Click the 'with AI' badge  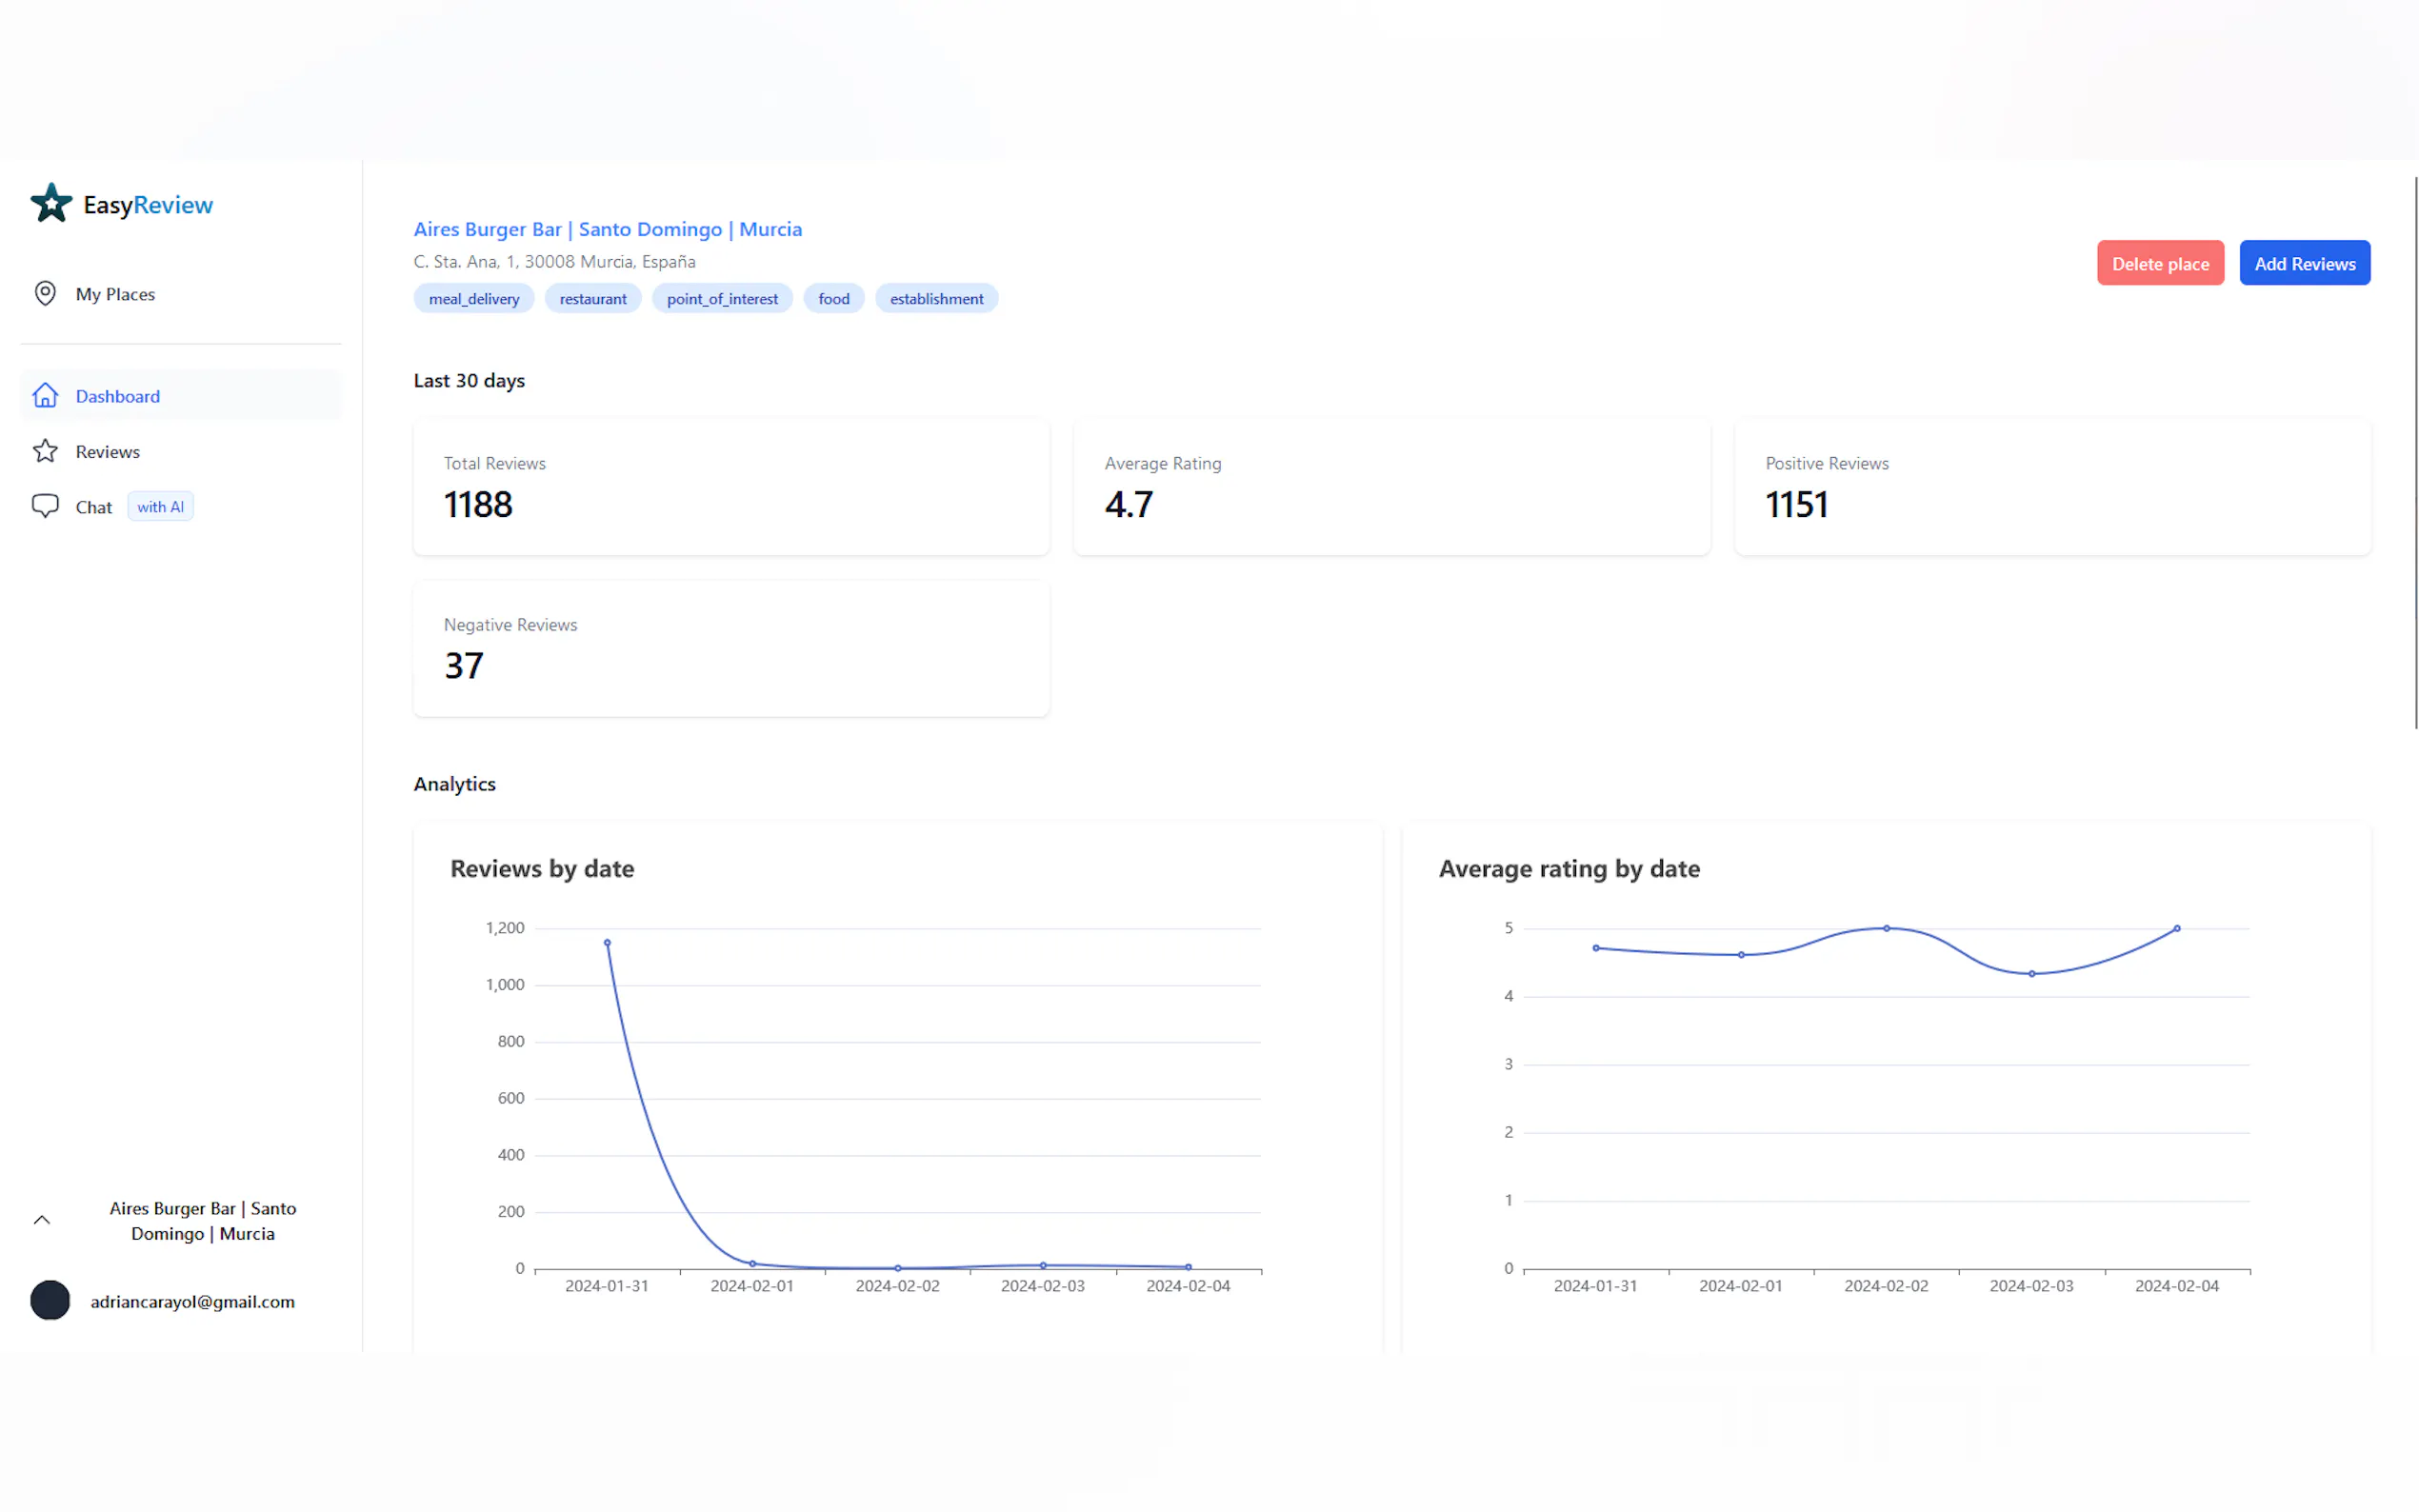click(x=160, y=506)
